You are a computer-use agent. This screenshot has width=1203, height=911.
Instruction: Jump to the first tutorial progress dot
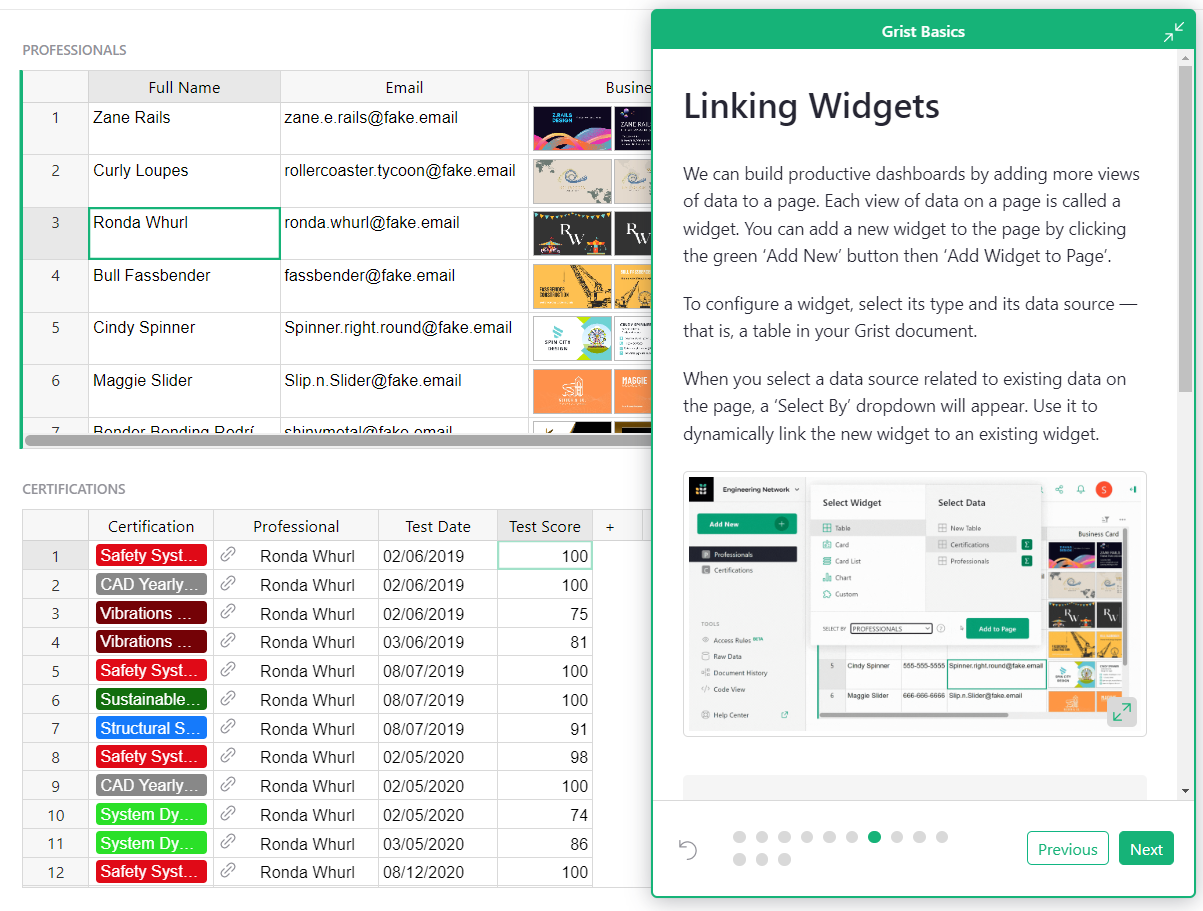pyautogui.click(x=739, y=837)
